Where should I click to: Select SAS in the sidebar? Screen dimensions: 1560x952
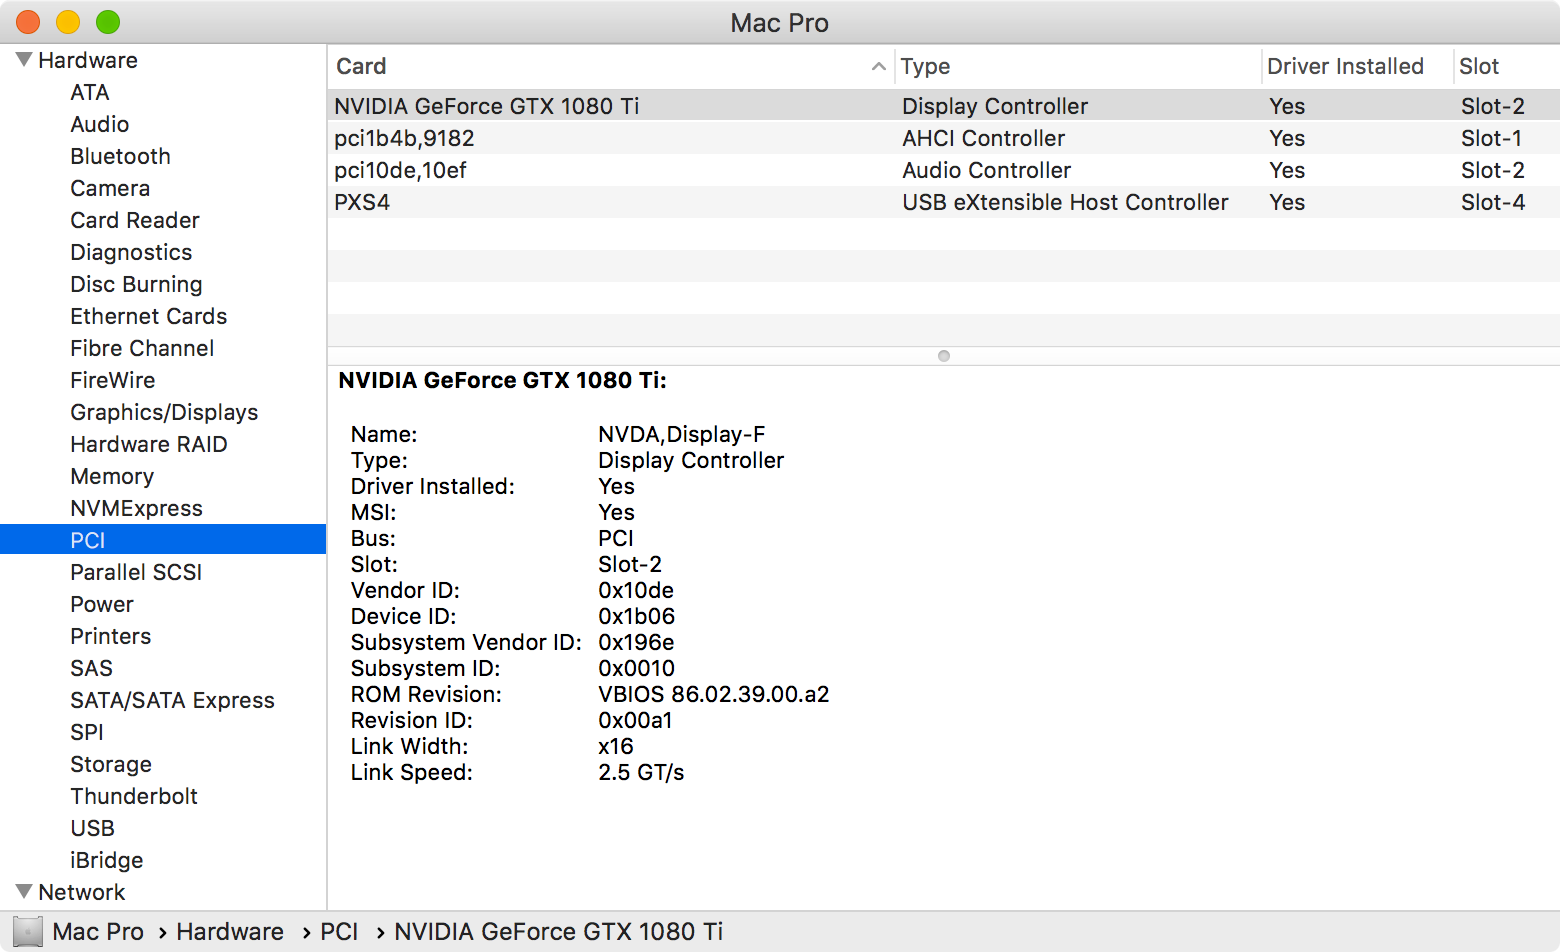(91, 668)
